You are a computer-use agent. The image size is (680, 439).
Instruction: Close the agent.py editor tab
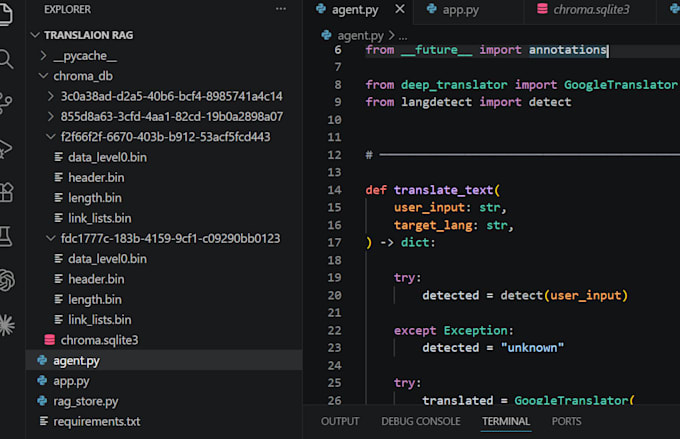(400, 9)
